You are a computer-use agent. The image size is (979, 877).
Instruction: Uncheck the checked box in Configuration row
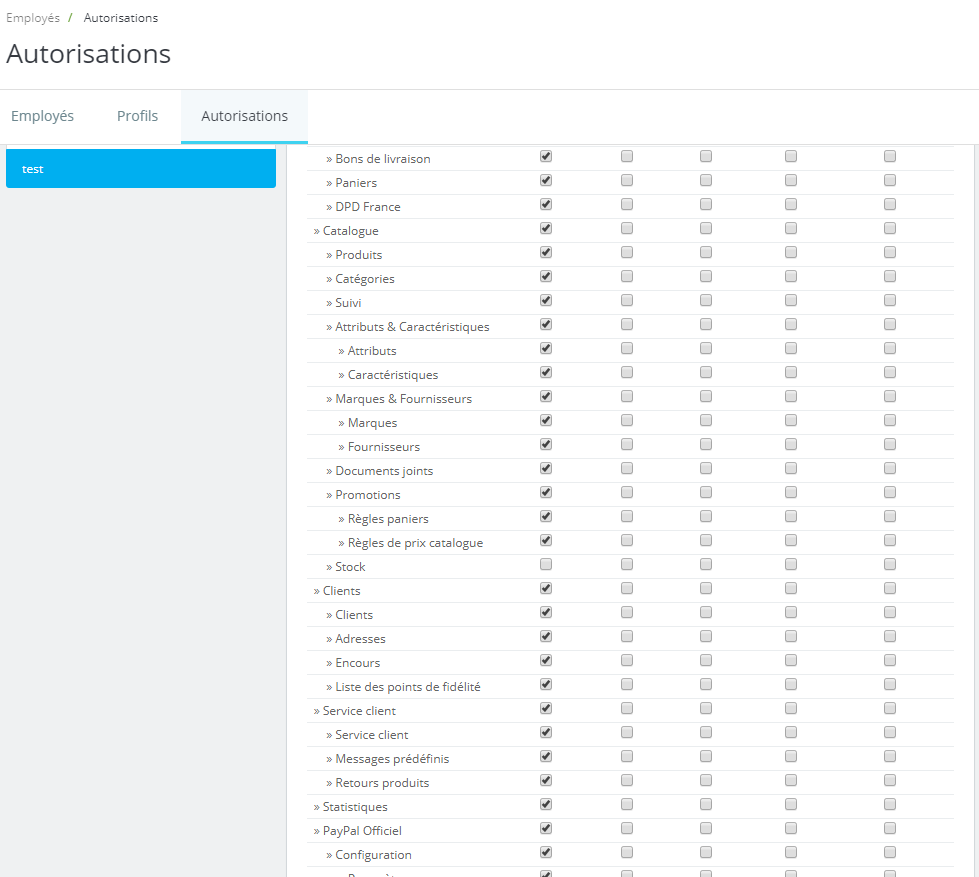[x=546, y=853]
